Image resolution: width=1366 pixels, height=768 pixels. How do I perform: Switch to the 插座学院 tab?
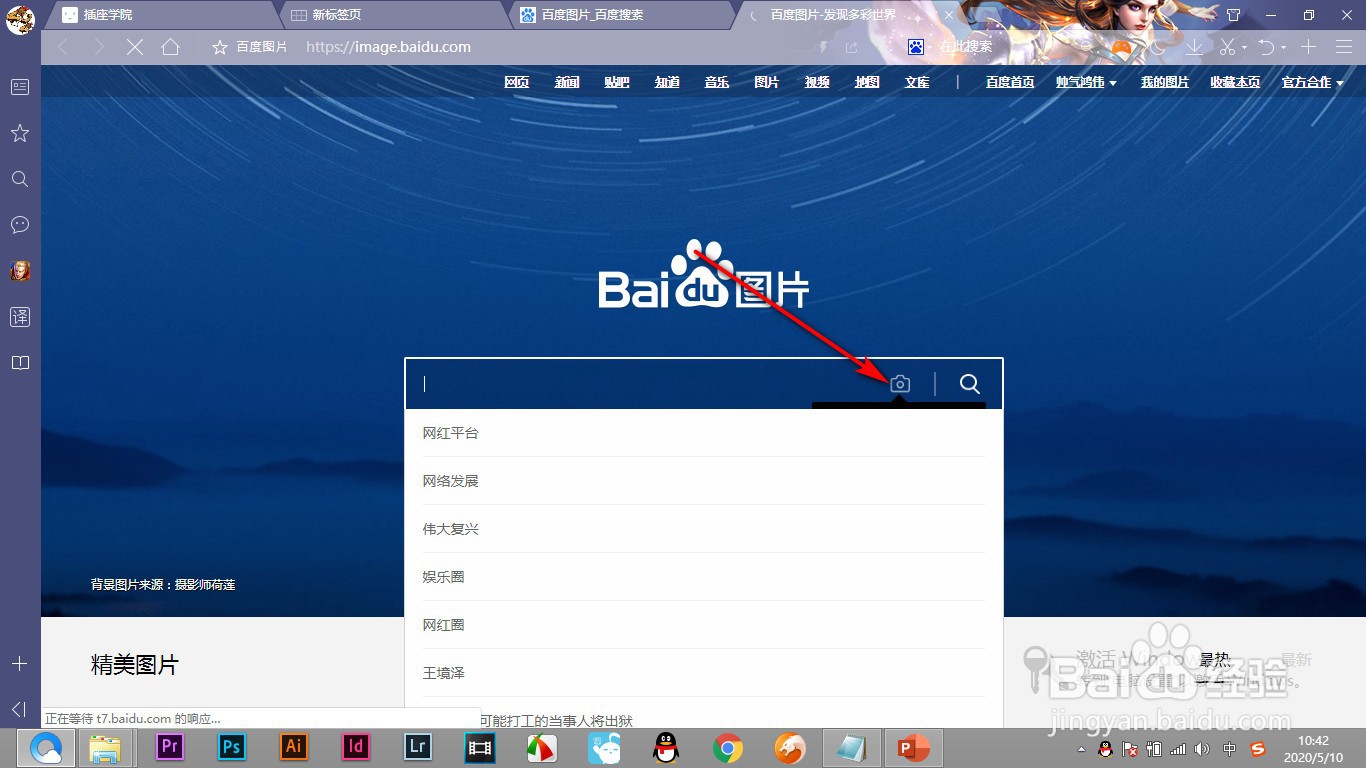coord(160,15)
